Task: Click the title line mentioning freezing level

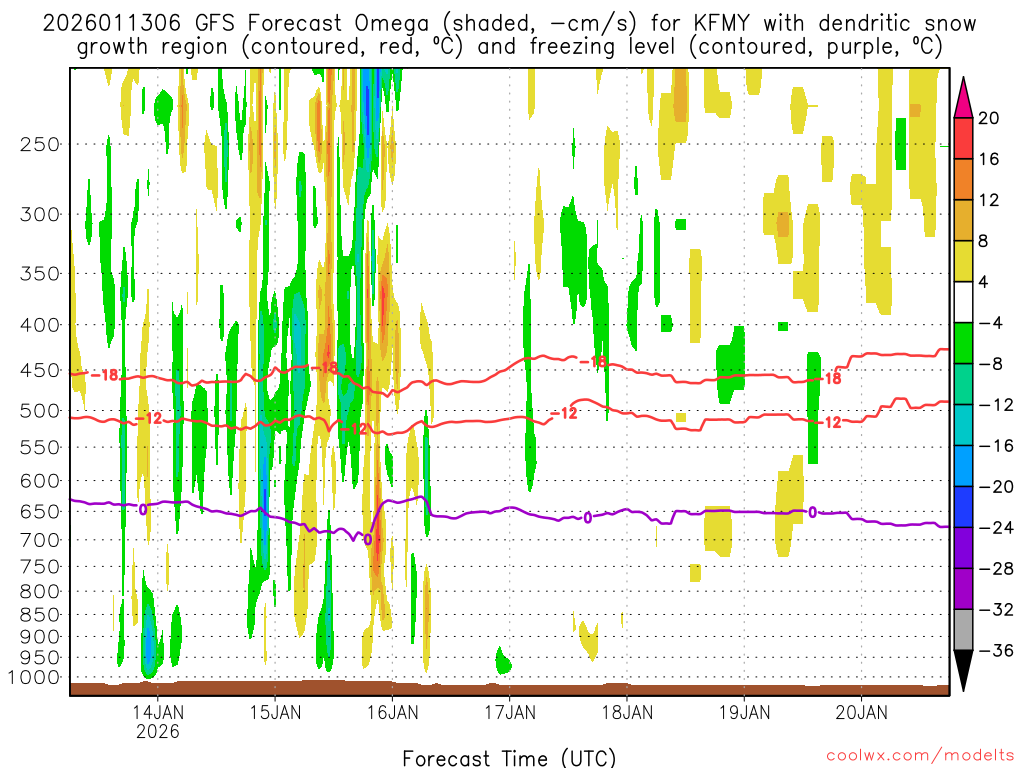Action: [x=509, y=47]
